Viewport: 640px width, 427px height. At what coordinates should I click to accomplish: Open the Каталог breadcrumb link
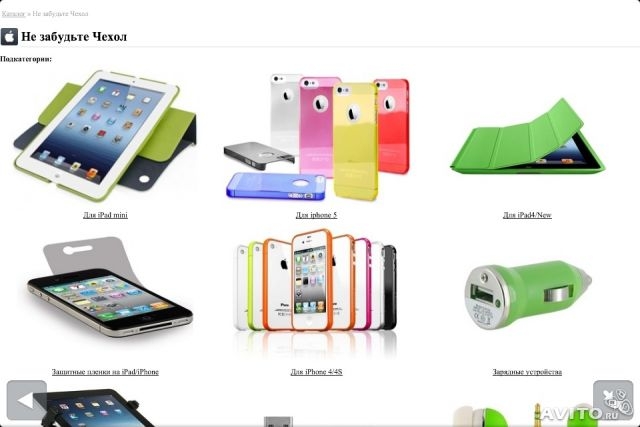tap(13, 13)
